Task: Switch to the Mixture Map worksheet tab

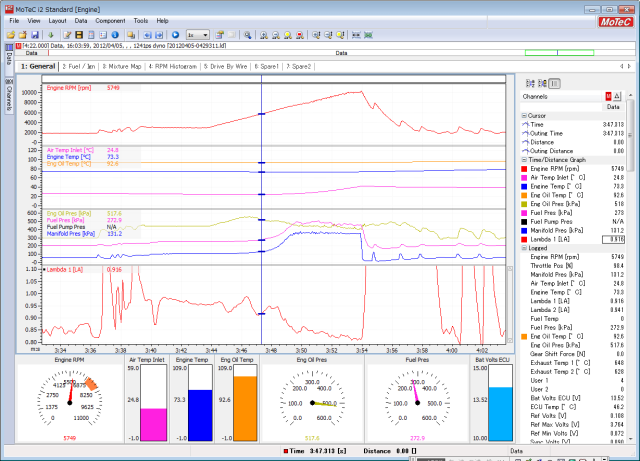Action: click(122, 67)
